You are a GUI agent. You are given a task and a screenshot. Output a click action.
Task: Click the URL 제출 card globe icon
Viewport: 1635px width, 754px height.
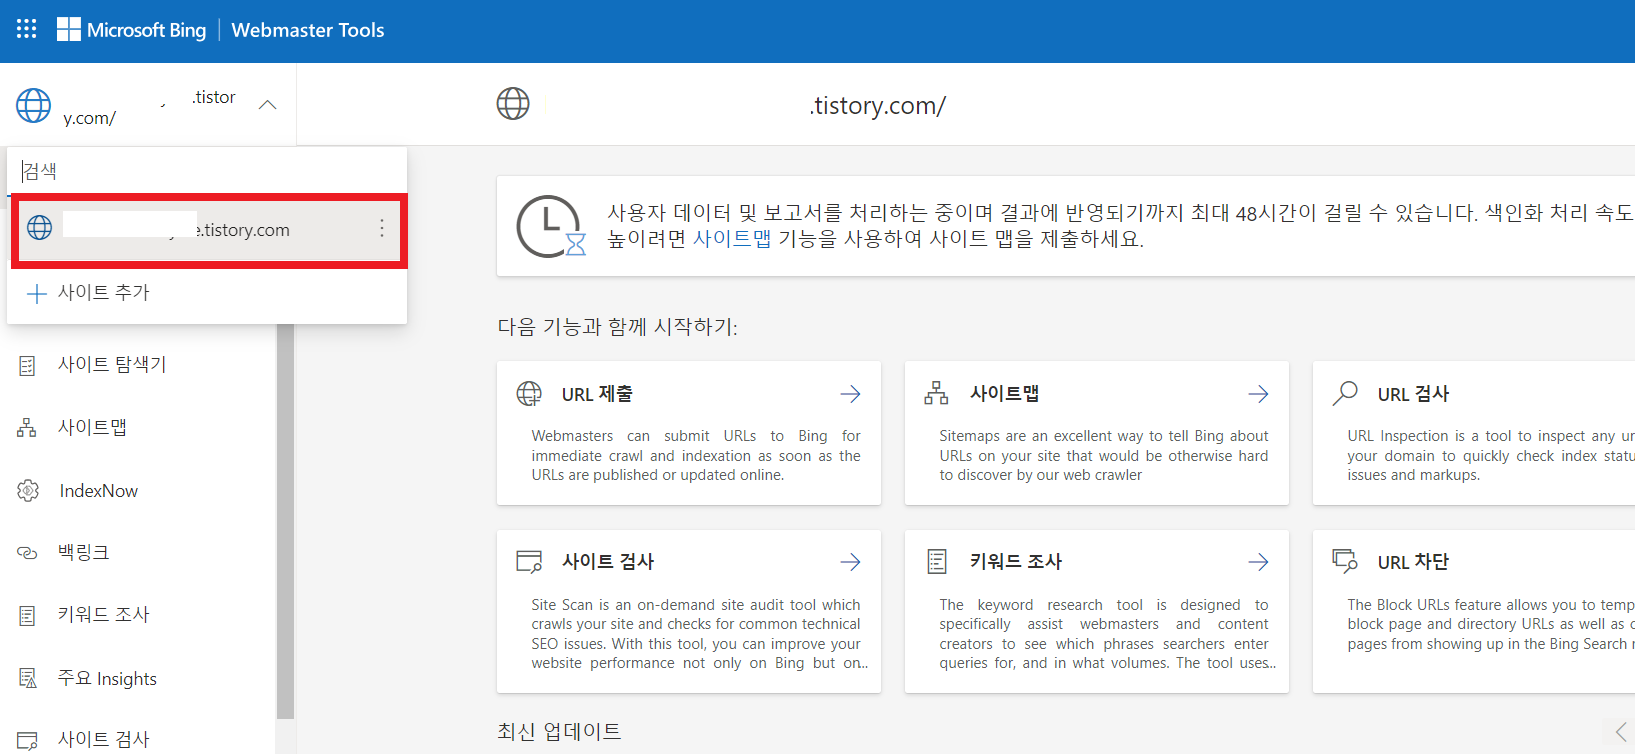click(529, 394)
